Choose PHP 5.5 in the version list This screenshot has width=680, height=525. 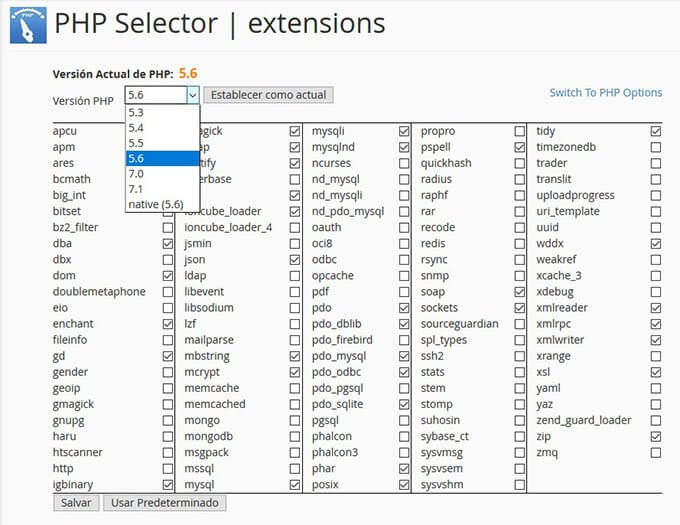click(x=163, y=143)
